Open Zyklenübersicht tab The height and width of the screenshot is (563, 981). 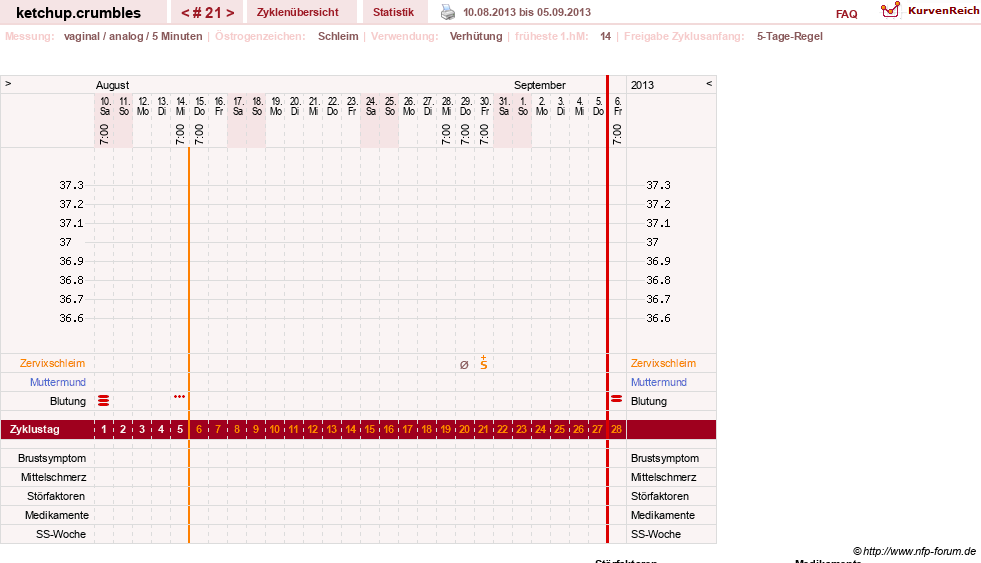tap(298, 12)
